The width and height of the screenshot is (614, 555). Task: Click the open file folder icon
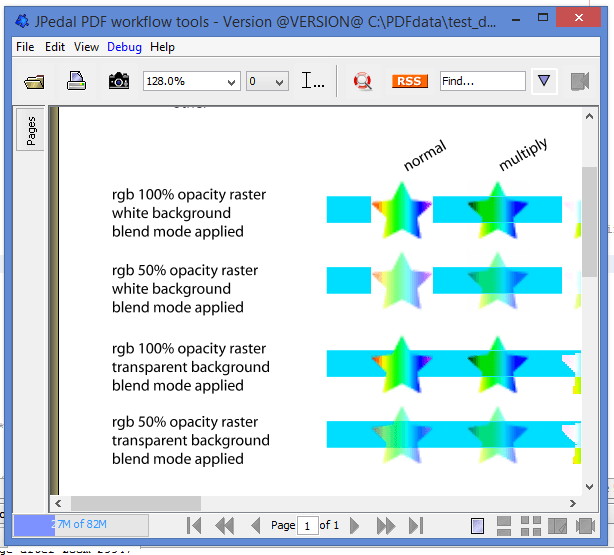[x=35, y=82]
